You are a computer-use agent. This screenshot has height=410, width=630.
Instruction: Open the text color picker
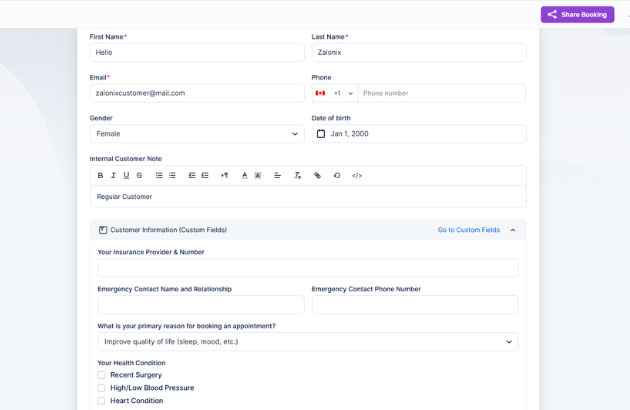coord(244,175)
